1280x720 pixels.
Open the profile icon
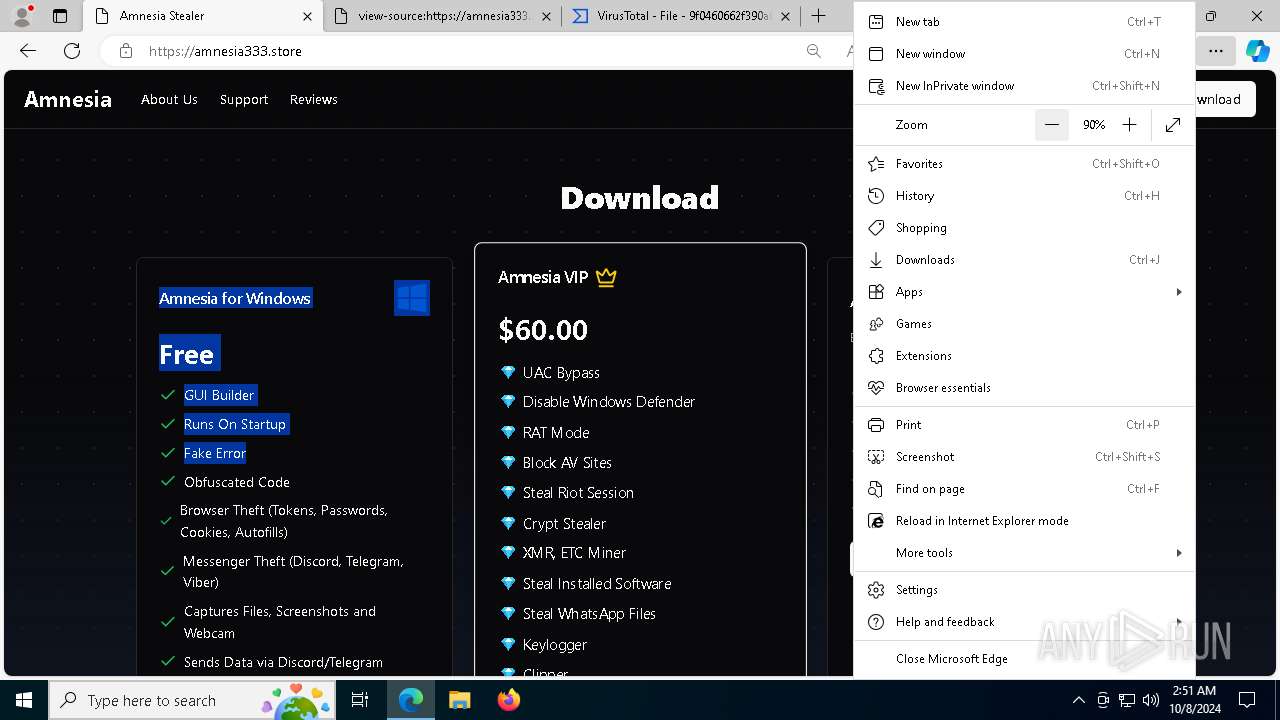click(x=24, y=16)
